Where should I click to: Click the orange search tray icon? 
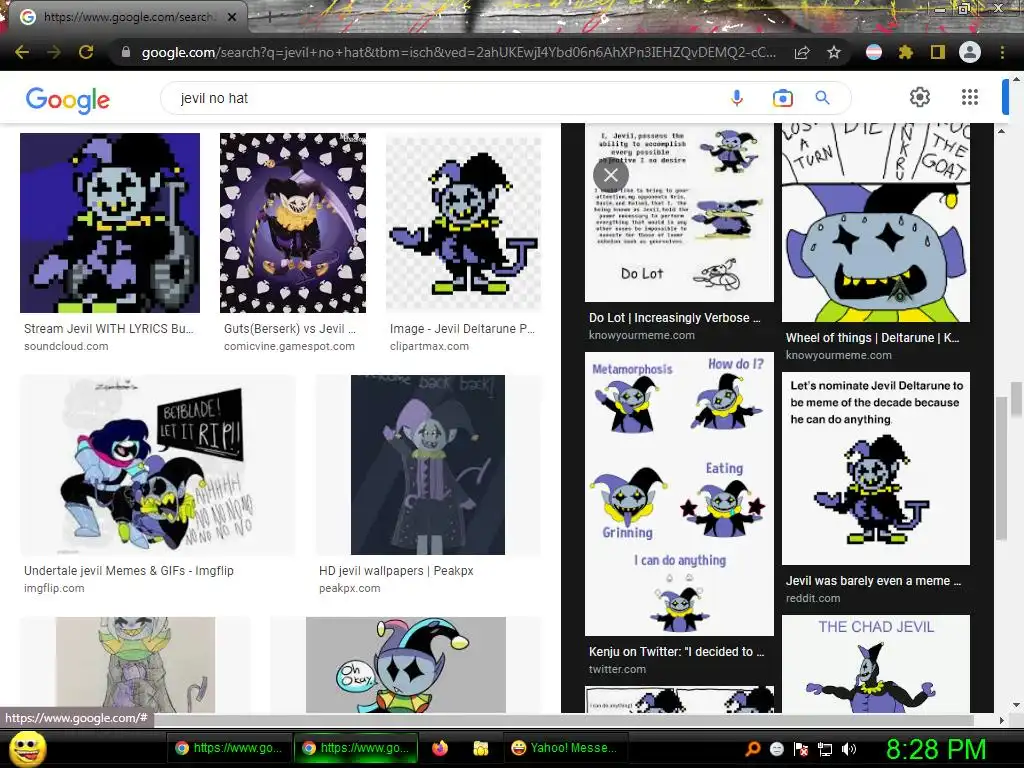click(x=753, y=749)
